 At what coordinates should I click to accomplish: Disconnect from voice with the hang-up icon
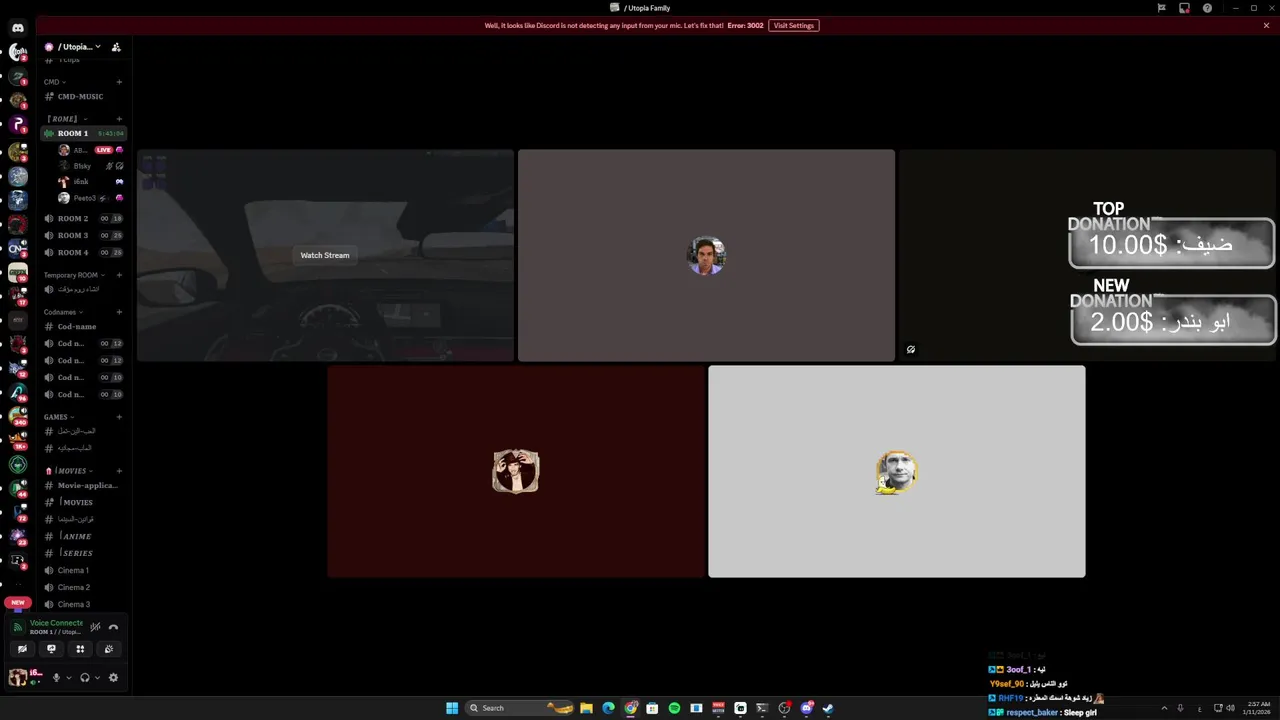click(113, 627)
